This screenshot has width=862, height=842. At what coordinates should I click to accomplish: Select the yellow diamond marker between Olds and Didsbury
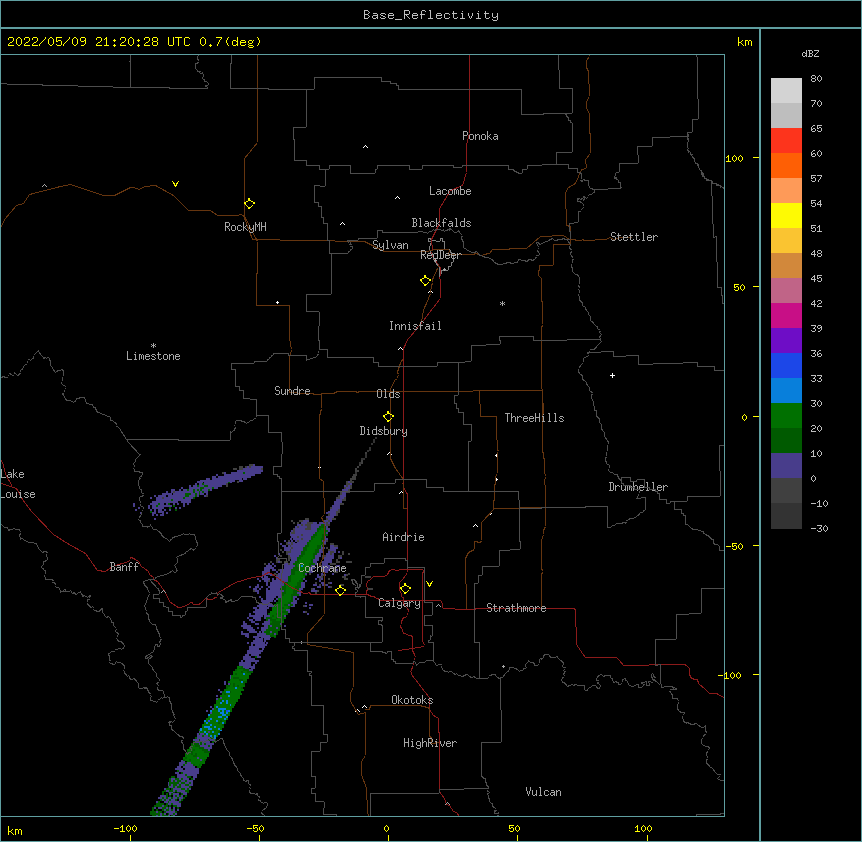(388, 417)
